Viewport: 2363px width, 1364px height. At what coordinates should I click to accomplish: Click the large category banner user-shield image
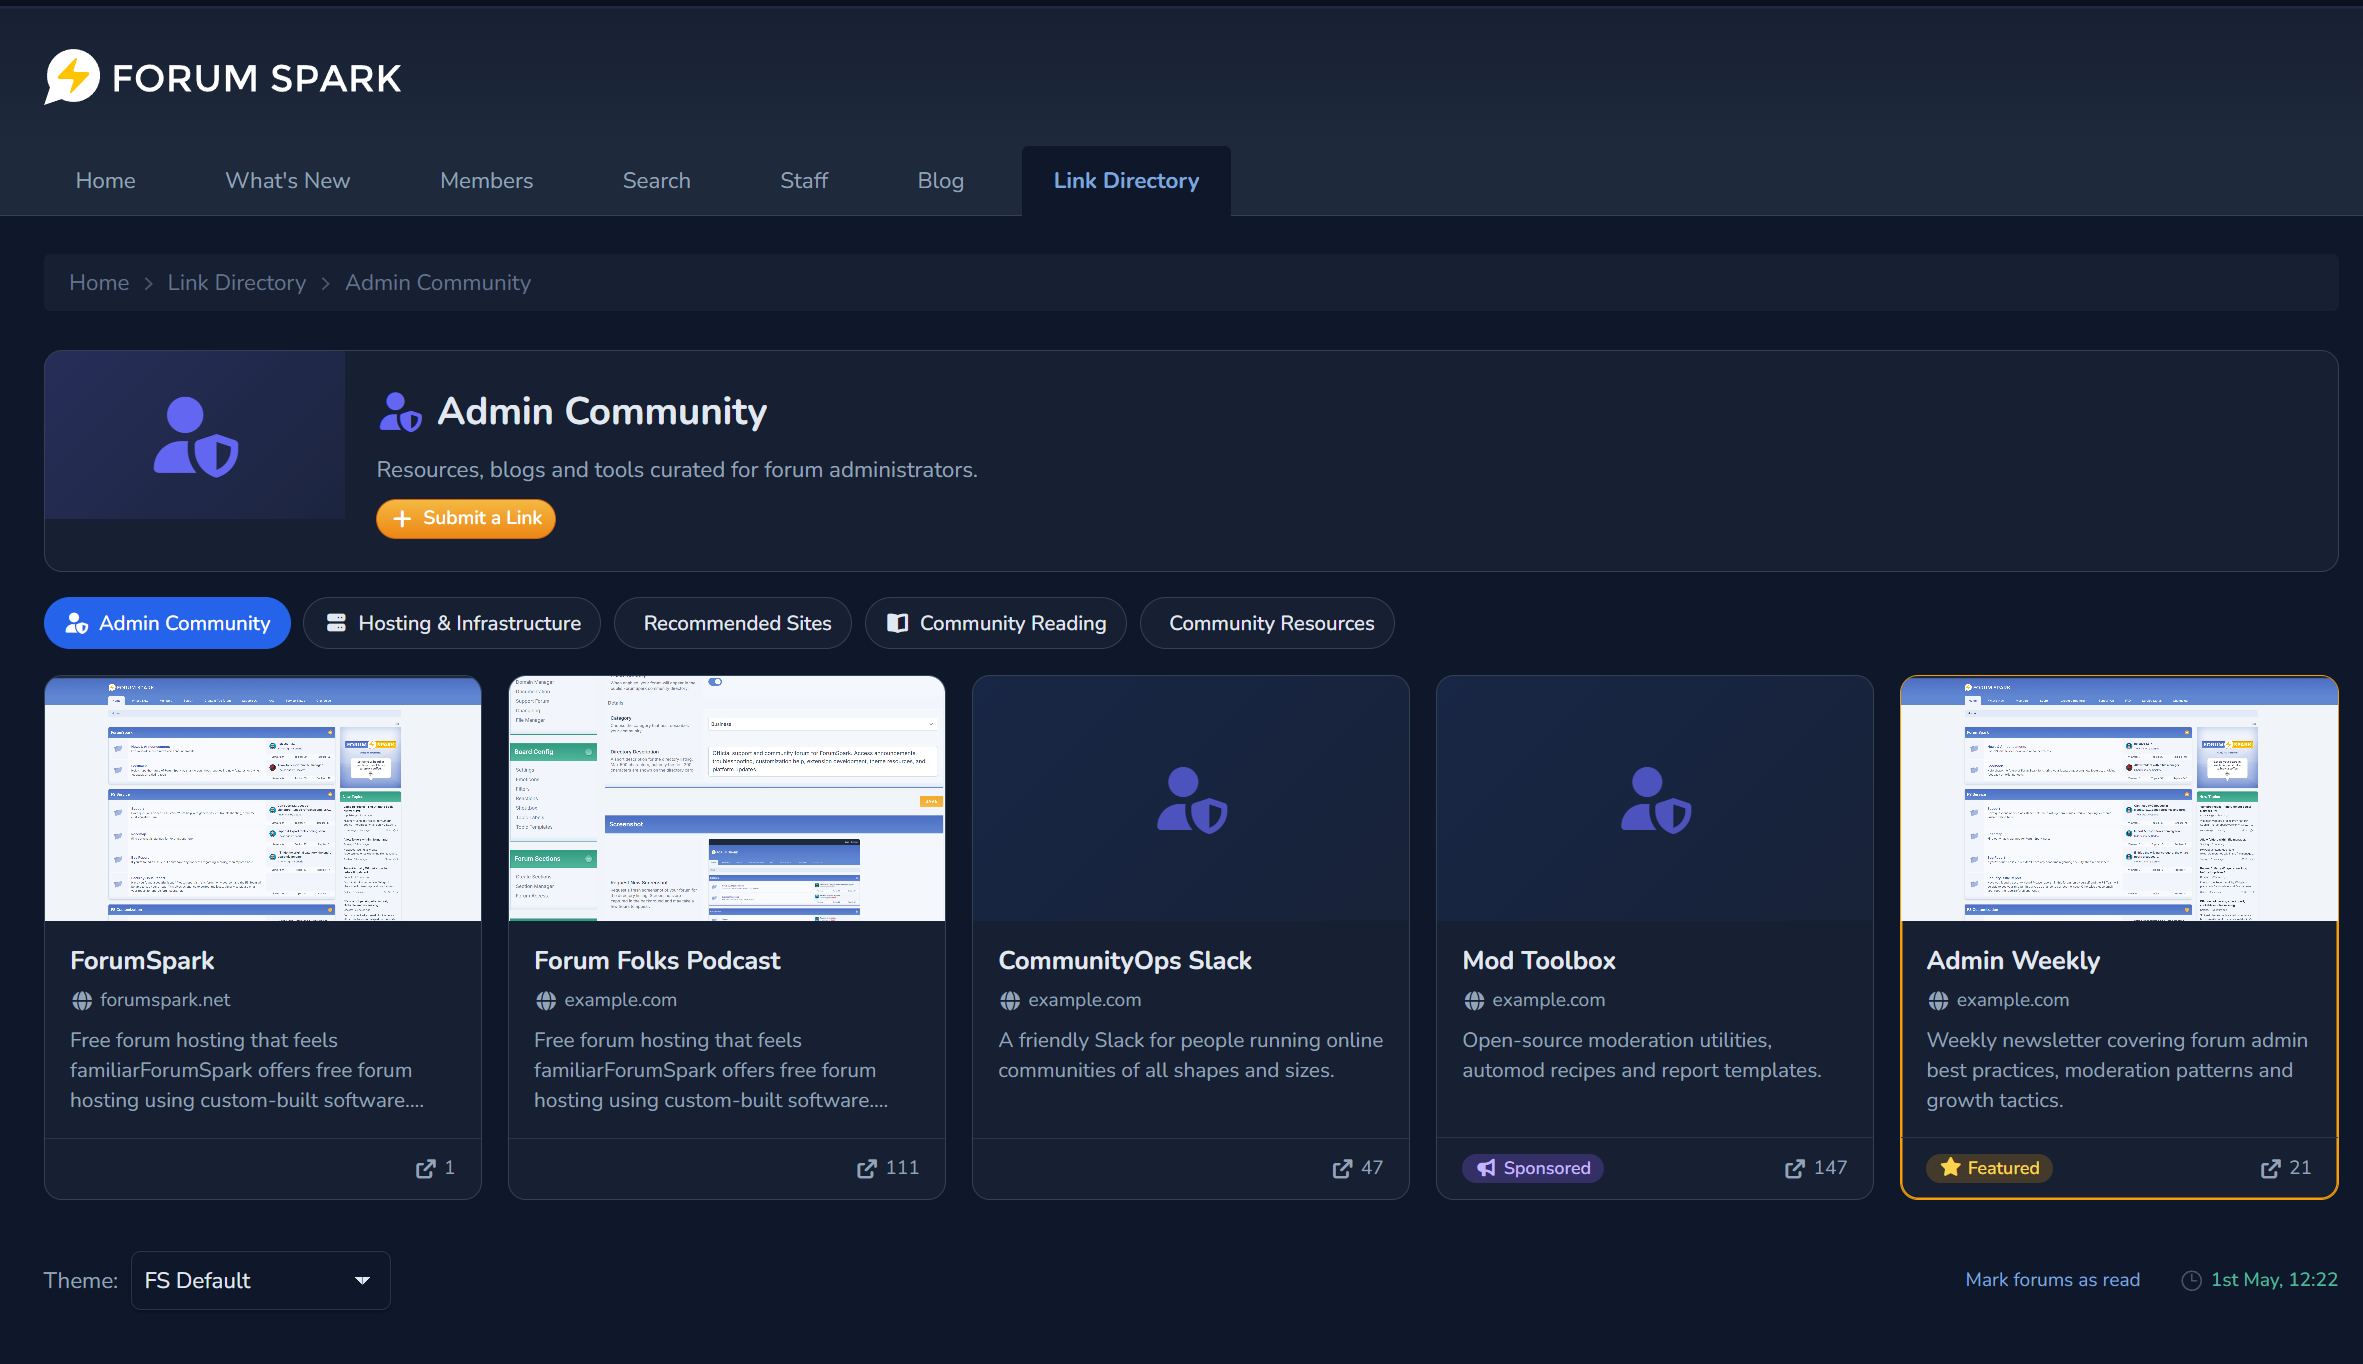195,436
